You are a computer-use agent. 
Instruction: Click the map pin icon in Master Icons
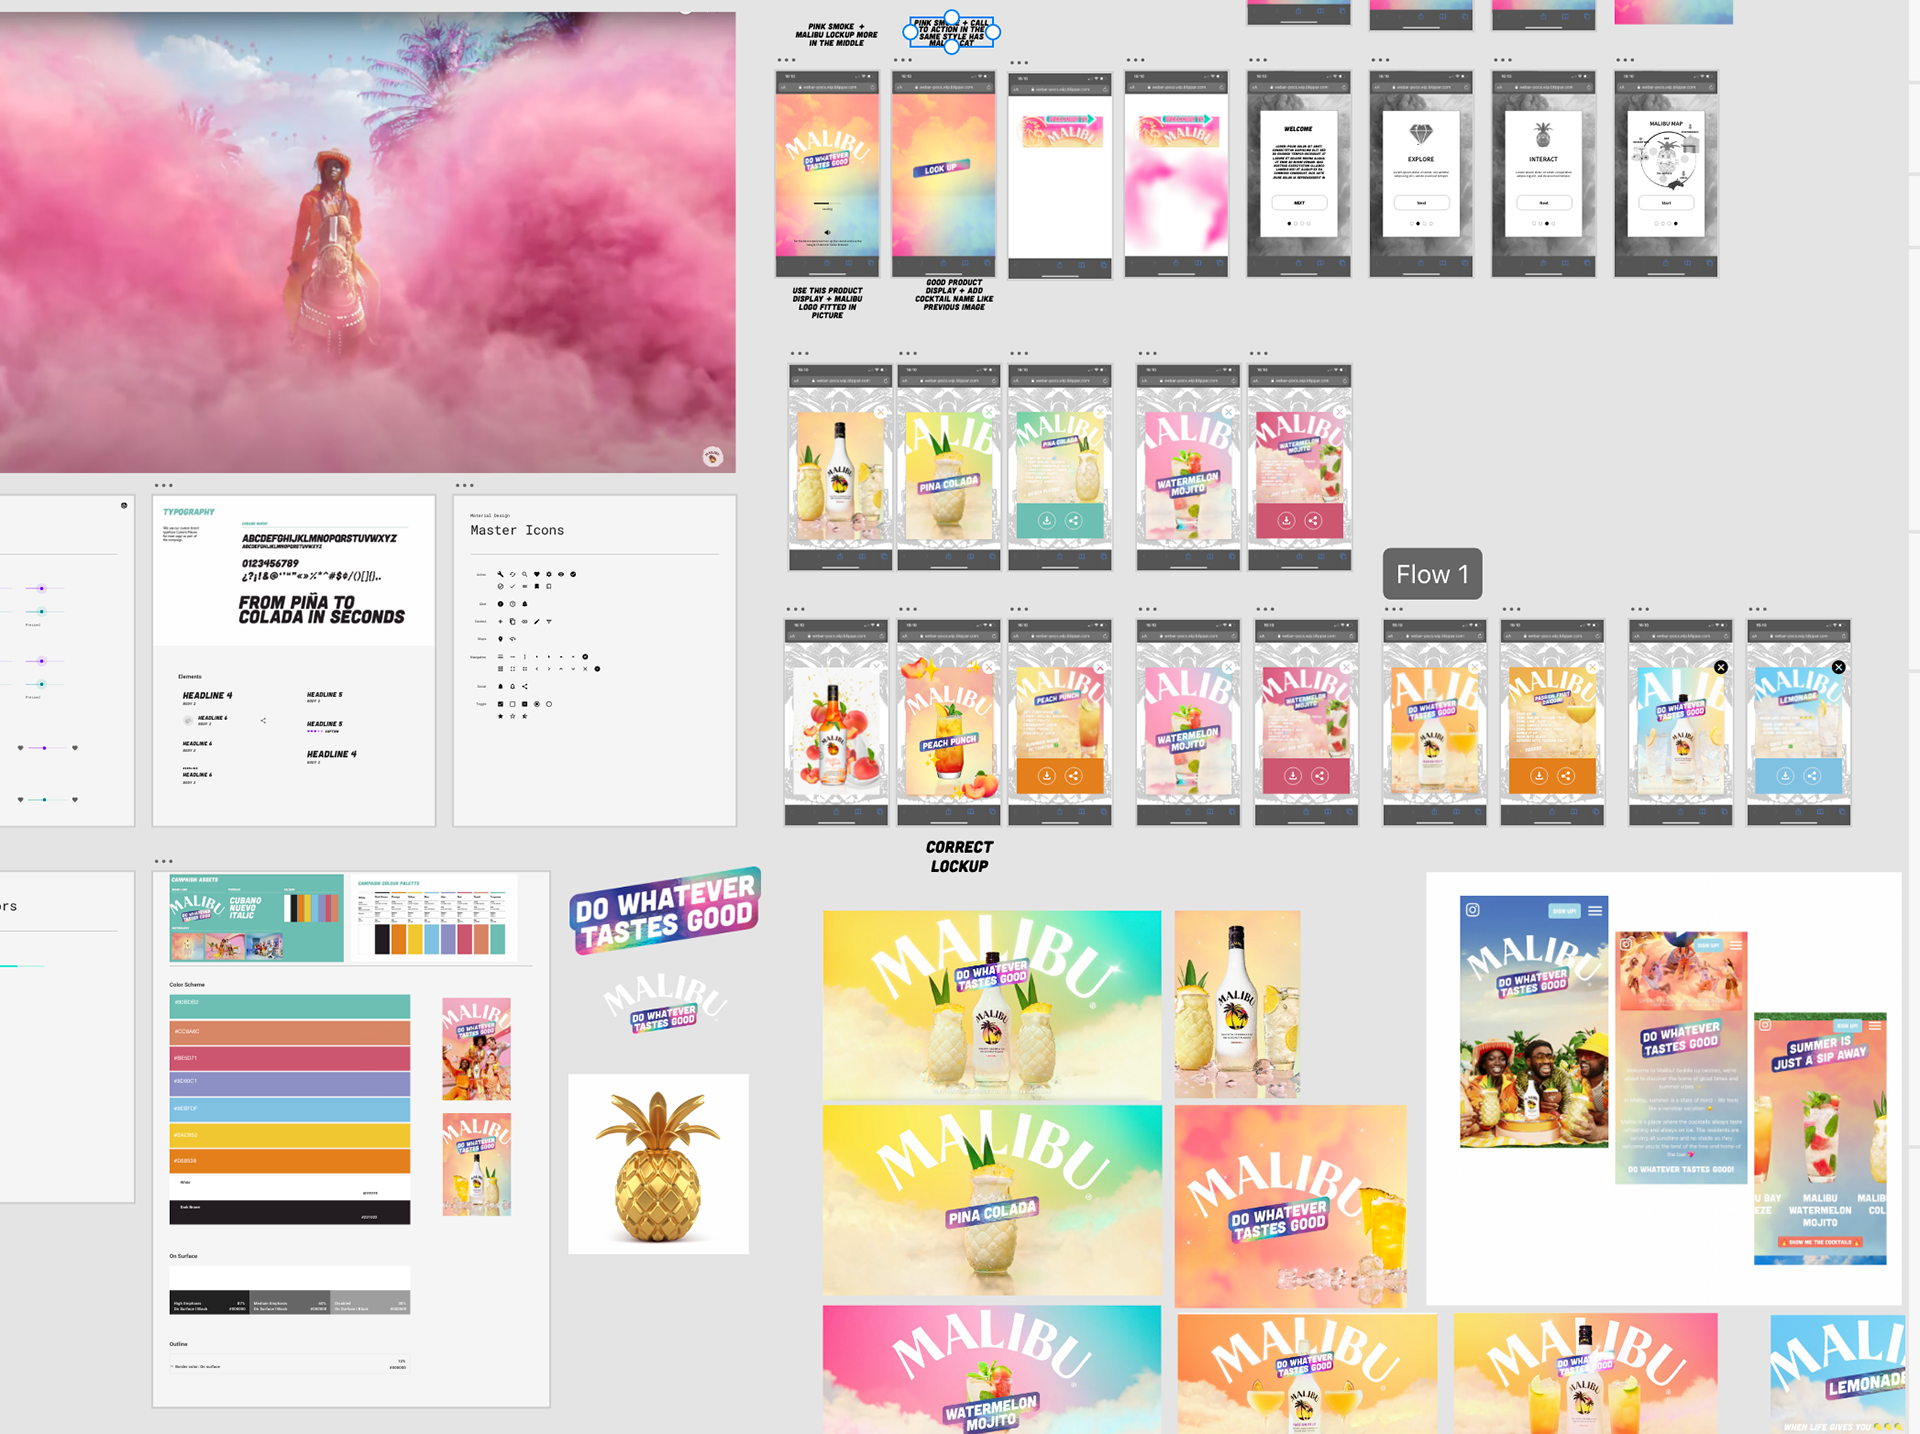(500, 638)
